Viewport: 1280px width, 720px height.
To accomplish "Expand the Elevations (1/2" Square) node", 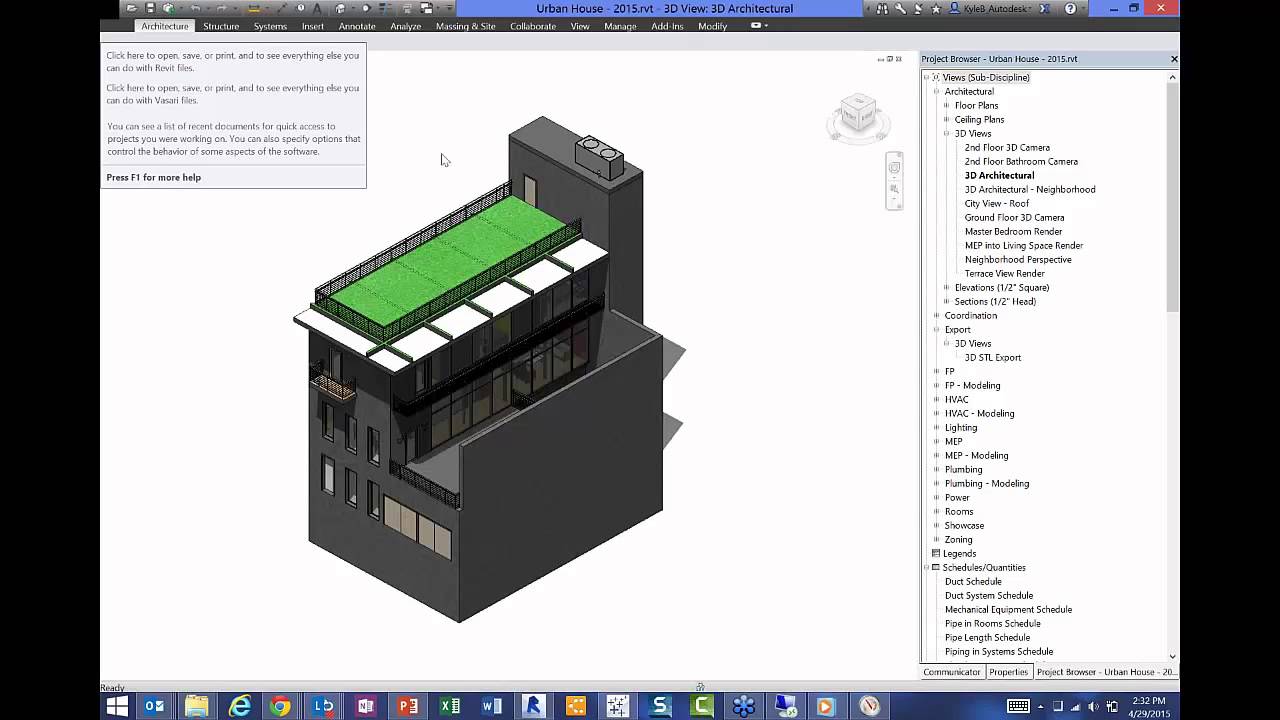I will pos(946,287).
